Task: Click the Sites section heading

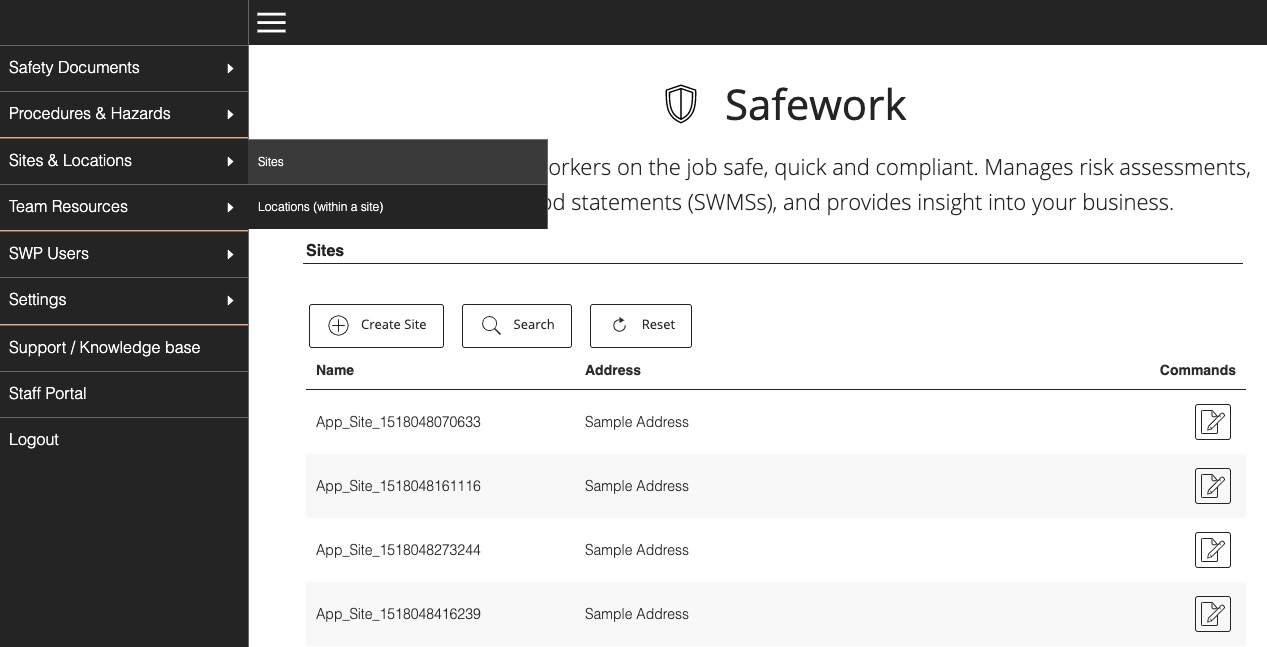Action: [325, 251]
